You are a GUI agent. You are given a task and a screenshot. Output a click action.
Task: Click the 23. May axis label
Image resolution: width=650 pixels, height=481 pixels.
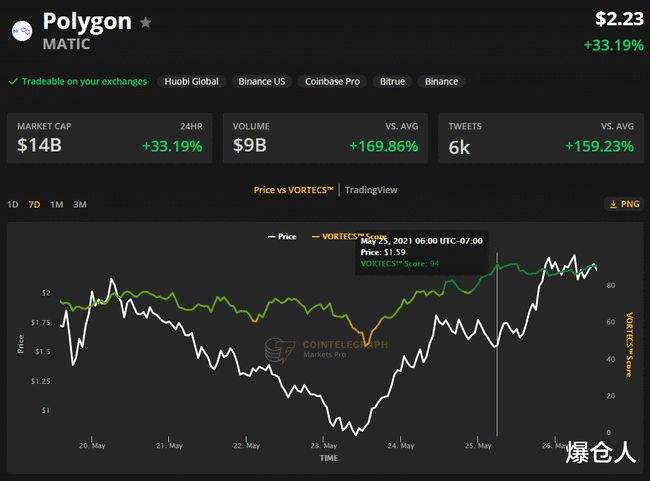tap(324, 446)
